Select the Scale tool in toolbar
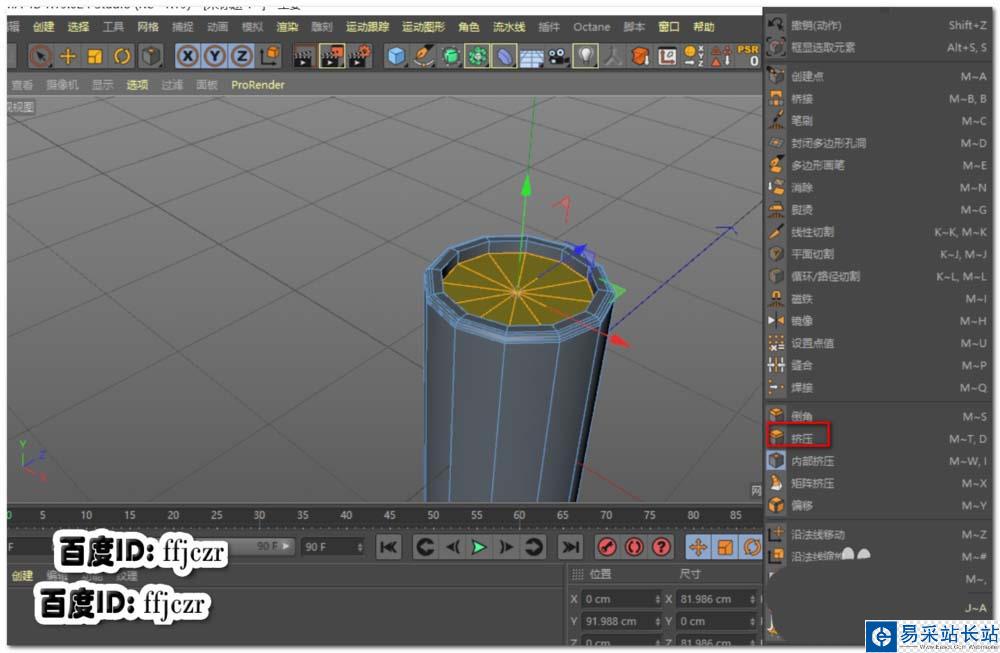Image resolution: width=1000 pixels, height=653 pixels. [x=95, y=57]
